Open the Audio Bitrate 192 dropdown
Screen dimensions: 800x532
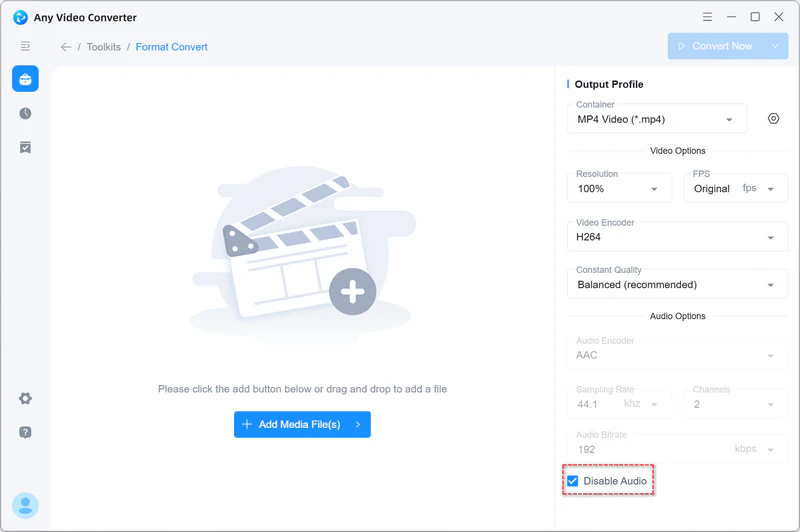point(678,449)
